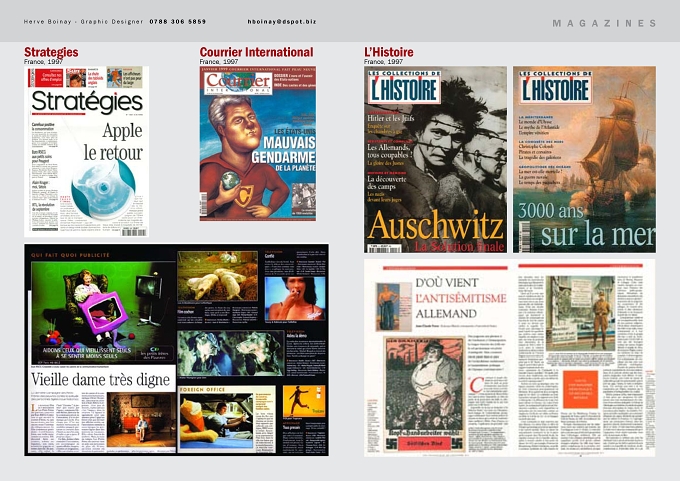Screen dimensions: 680x481
Task: Click the propaganda poster illustration in L'Histoire spread
Action: point(424,394)
